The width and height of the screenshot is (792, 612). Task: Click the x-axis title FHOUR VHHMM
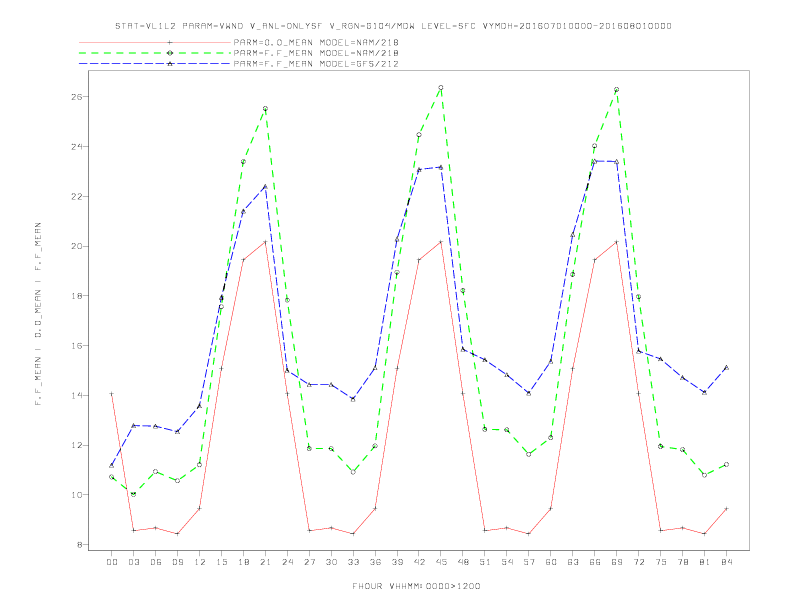[x=416, y=586]
